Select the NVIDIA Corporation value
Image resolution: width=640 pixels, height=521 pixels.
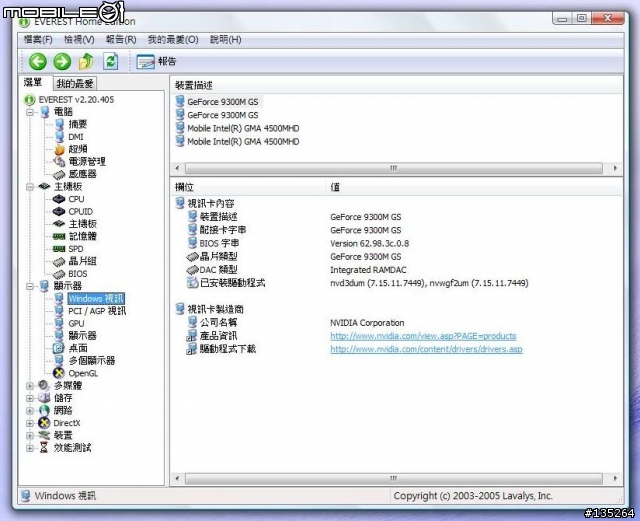point(367,323)
